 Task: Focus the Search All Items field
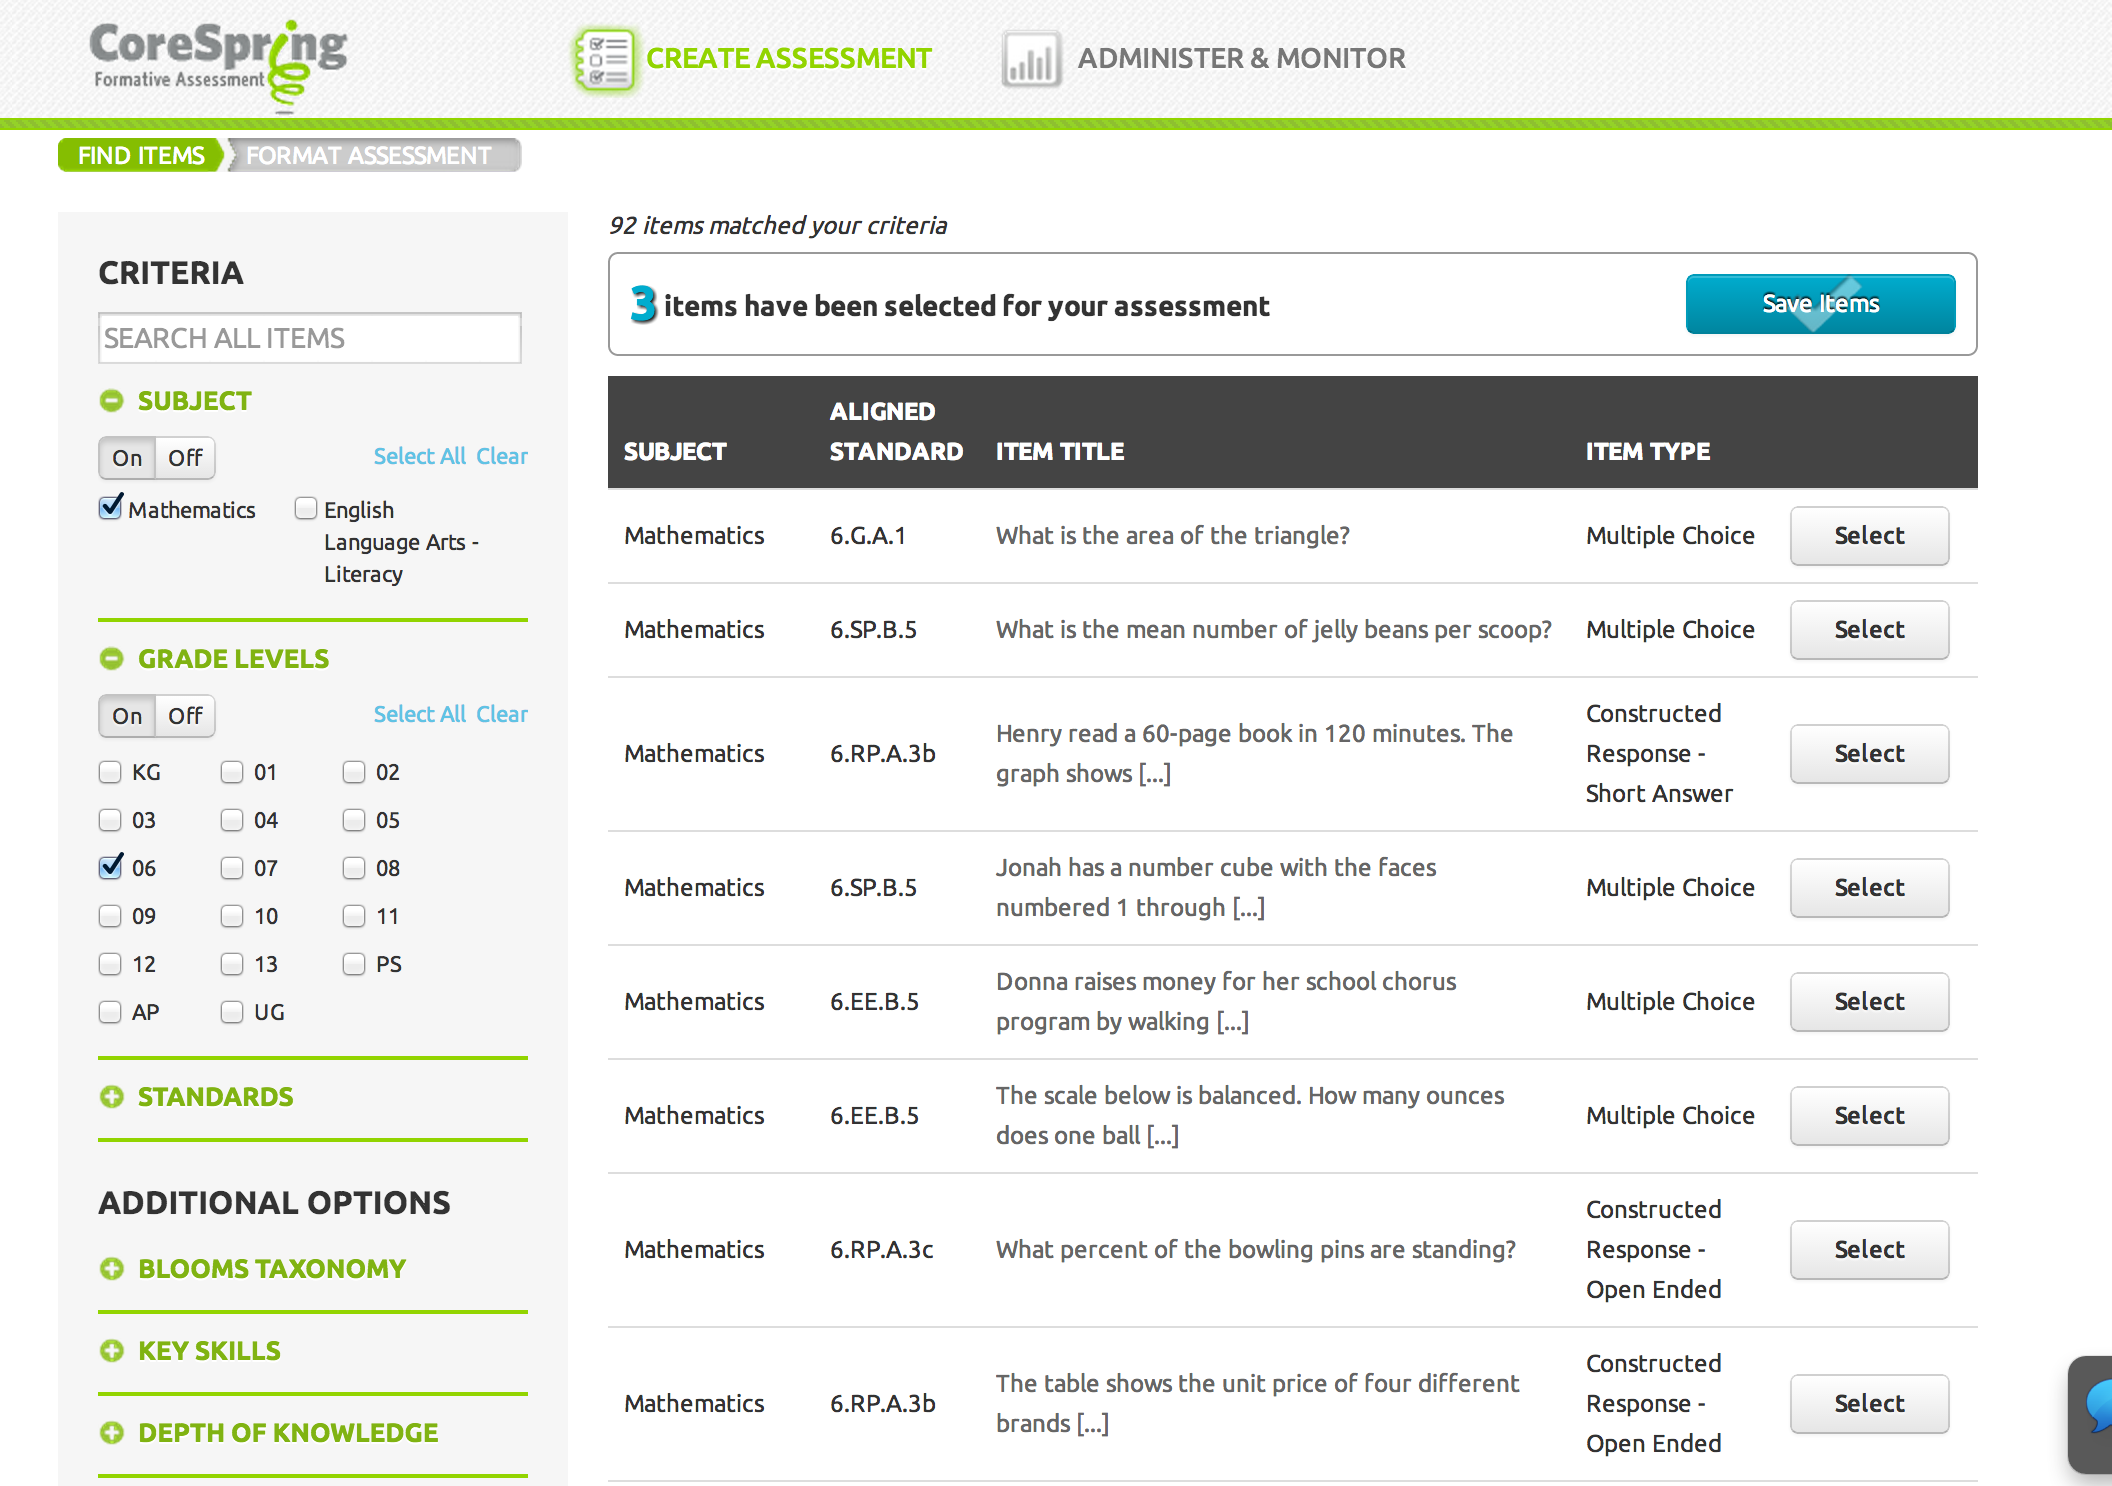[x=310, y=338]
